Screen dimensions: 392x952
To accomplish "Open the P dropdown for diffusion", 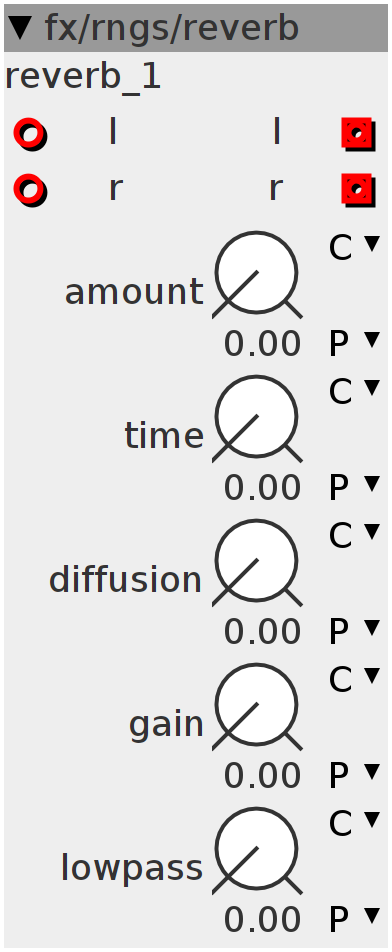I will pyautogui.click(x=354, y=631).
